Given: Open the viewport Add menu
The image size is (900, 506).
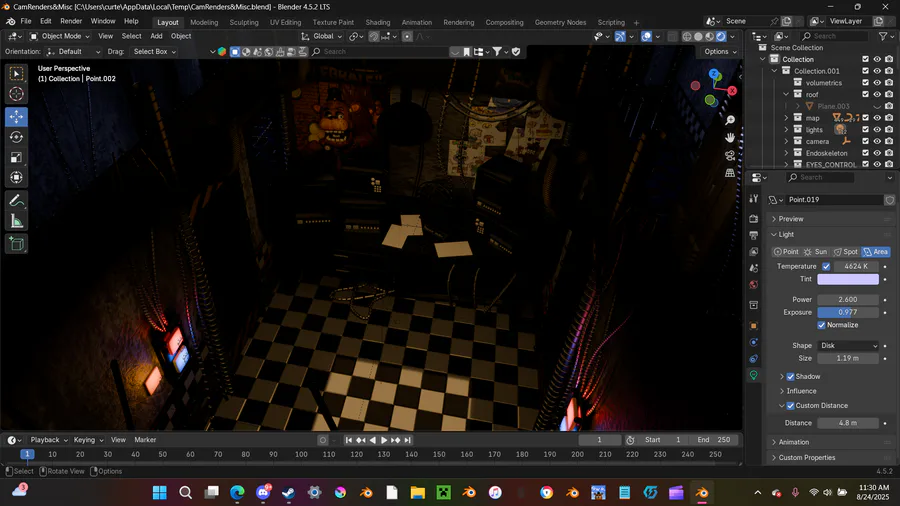Looking at the screenshot, I should click(x=156, y=36).
